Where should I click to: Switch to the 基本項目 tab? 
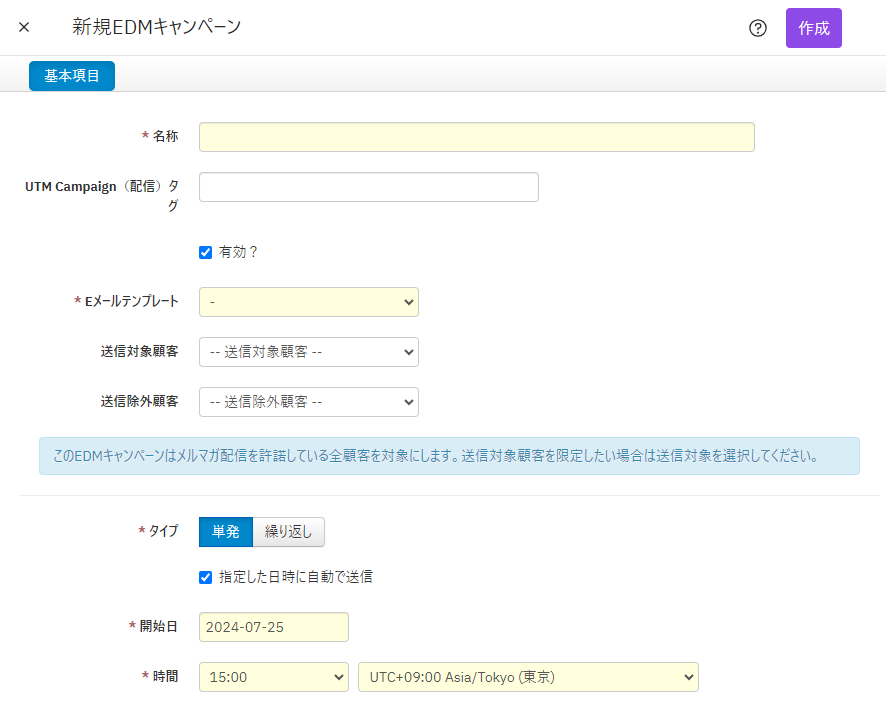tap(72, 76)
